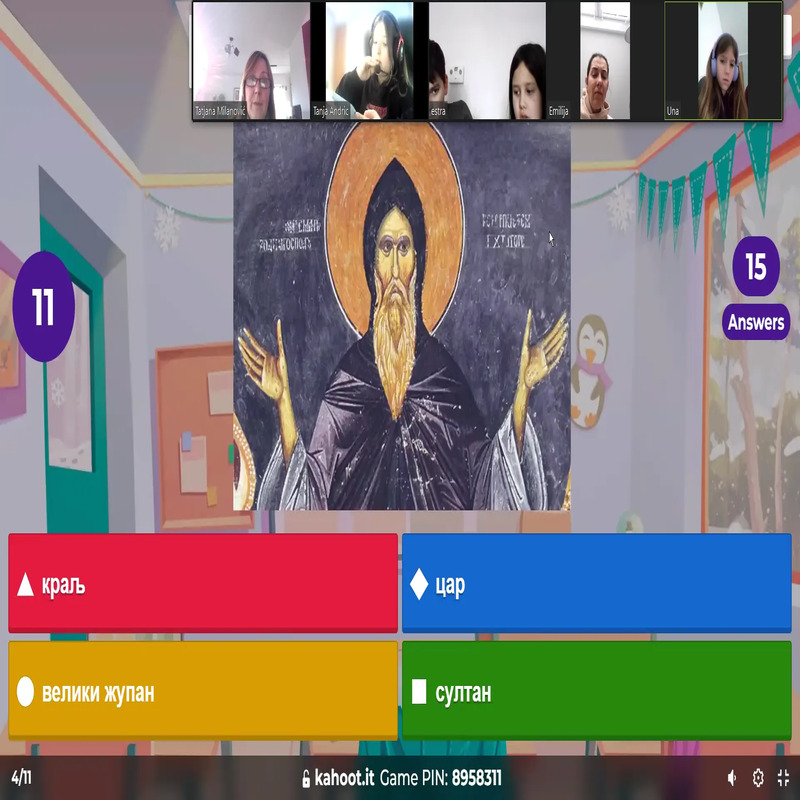Select the red answer краљ
The height and width of the screenshot is (800, 800).
tap(203, 583)
